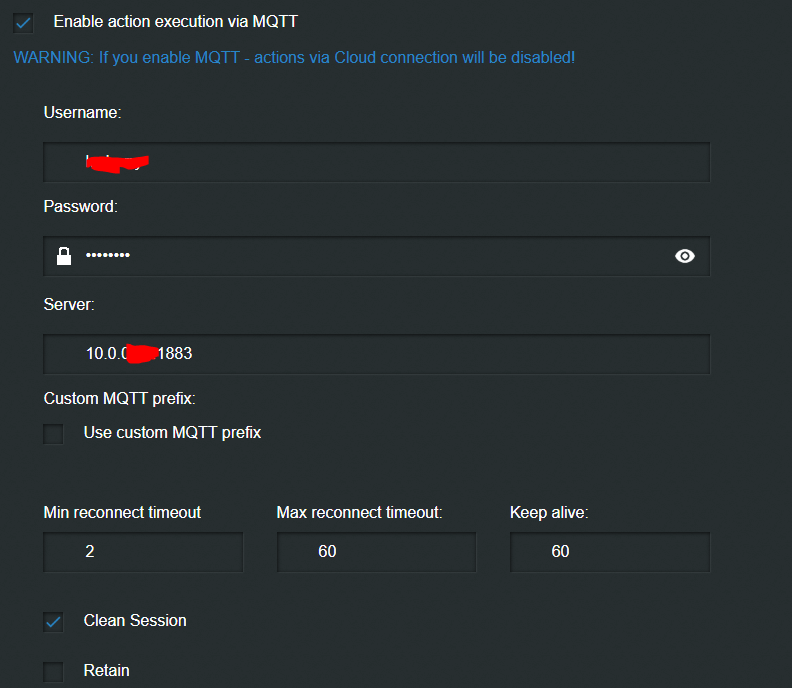792x688 pixels.
Task: Focus the Max reconnect timeout value box
Action: pos(376,552)
